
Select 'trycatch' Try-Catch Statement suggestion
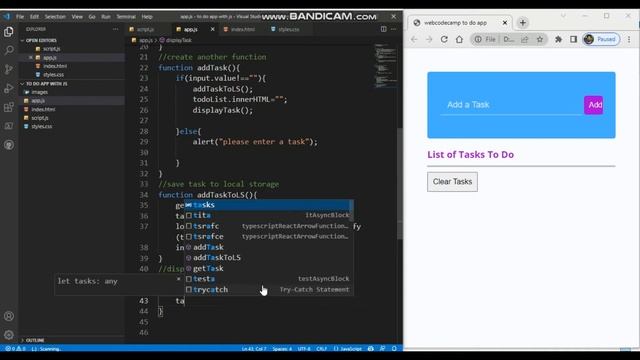tap(267, 290)
